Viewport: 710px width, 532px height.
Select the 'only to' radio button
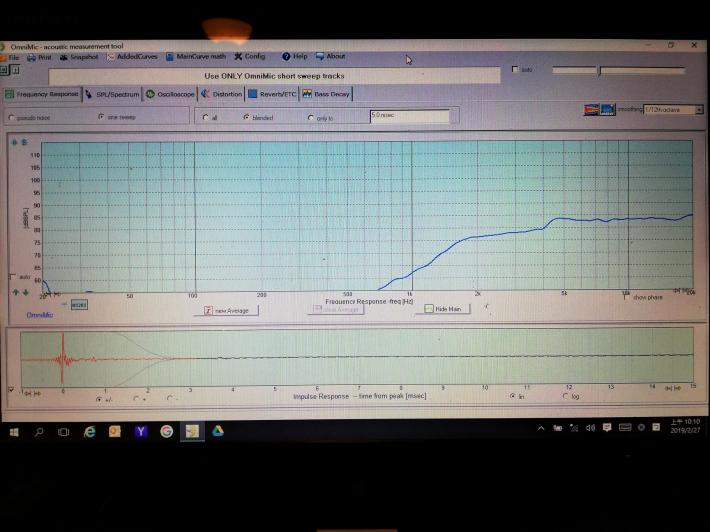(311, 118)
